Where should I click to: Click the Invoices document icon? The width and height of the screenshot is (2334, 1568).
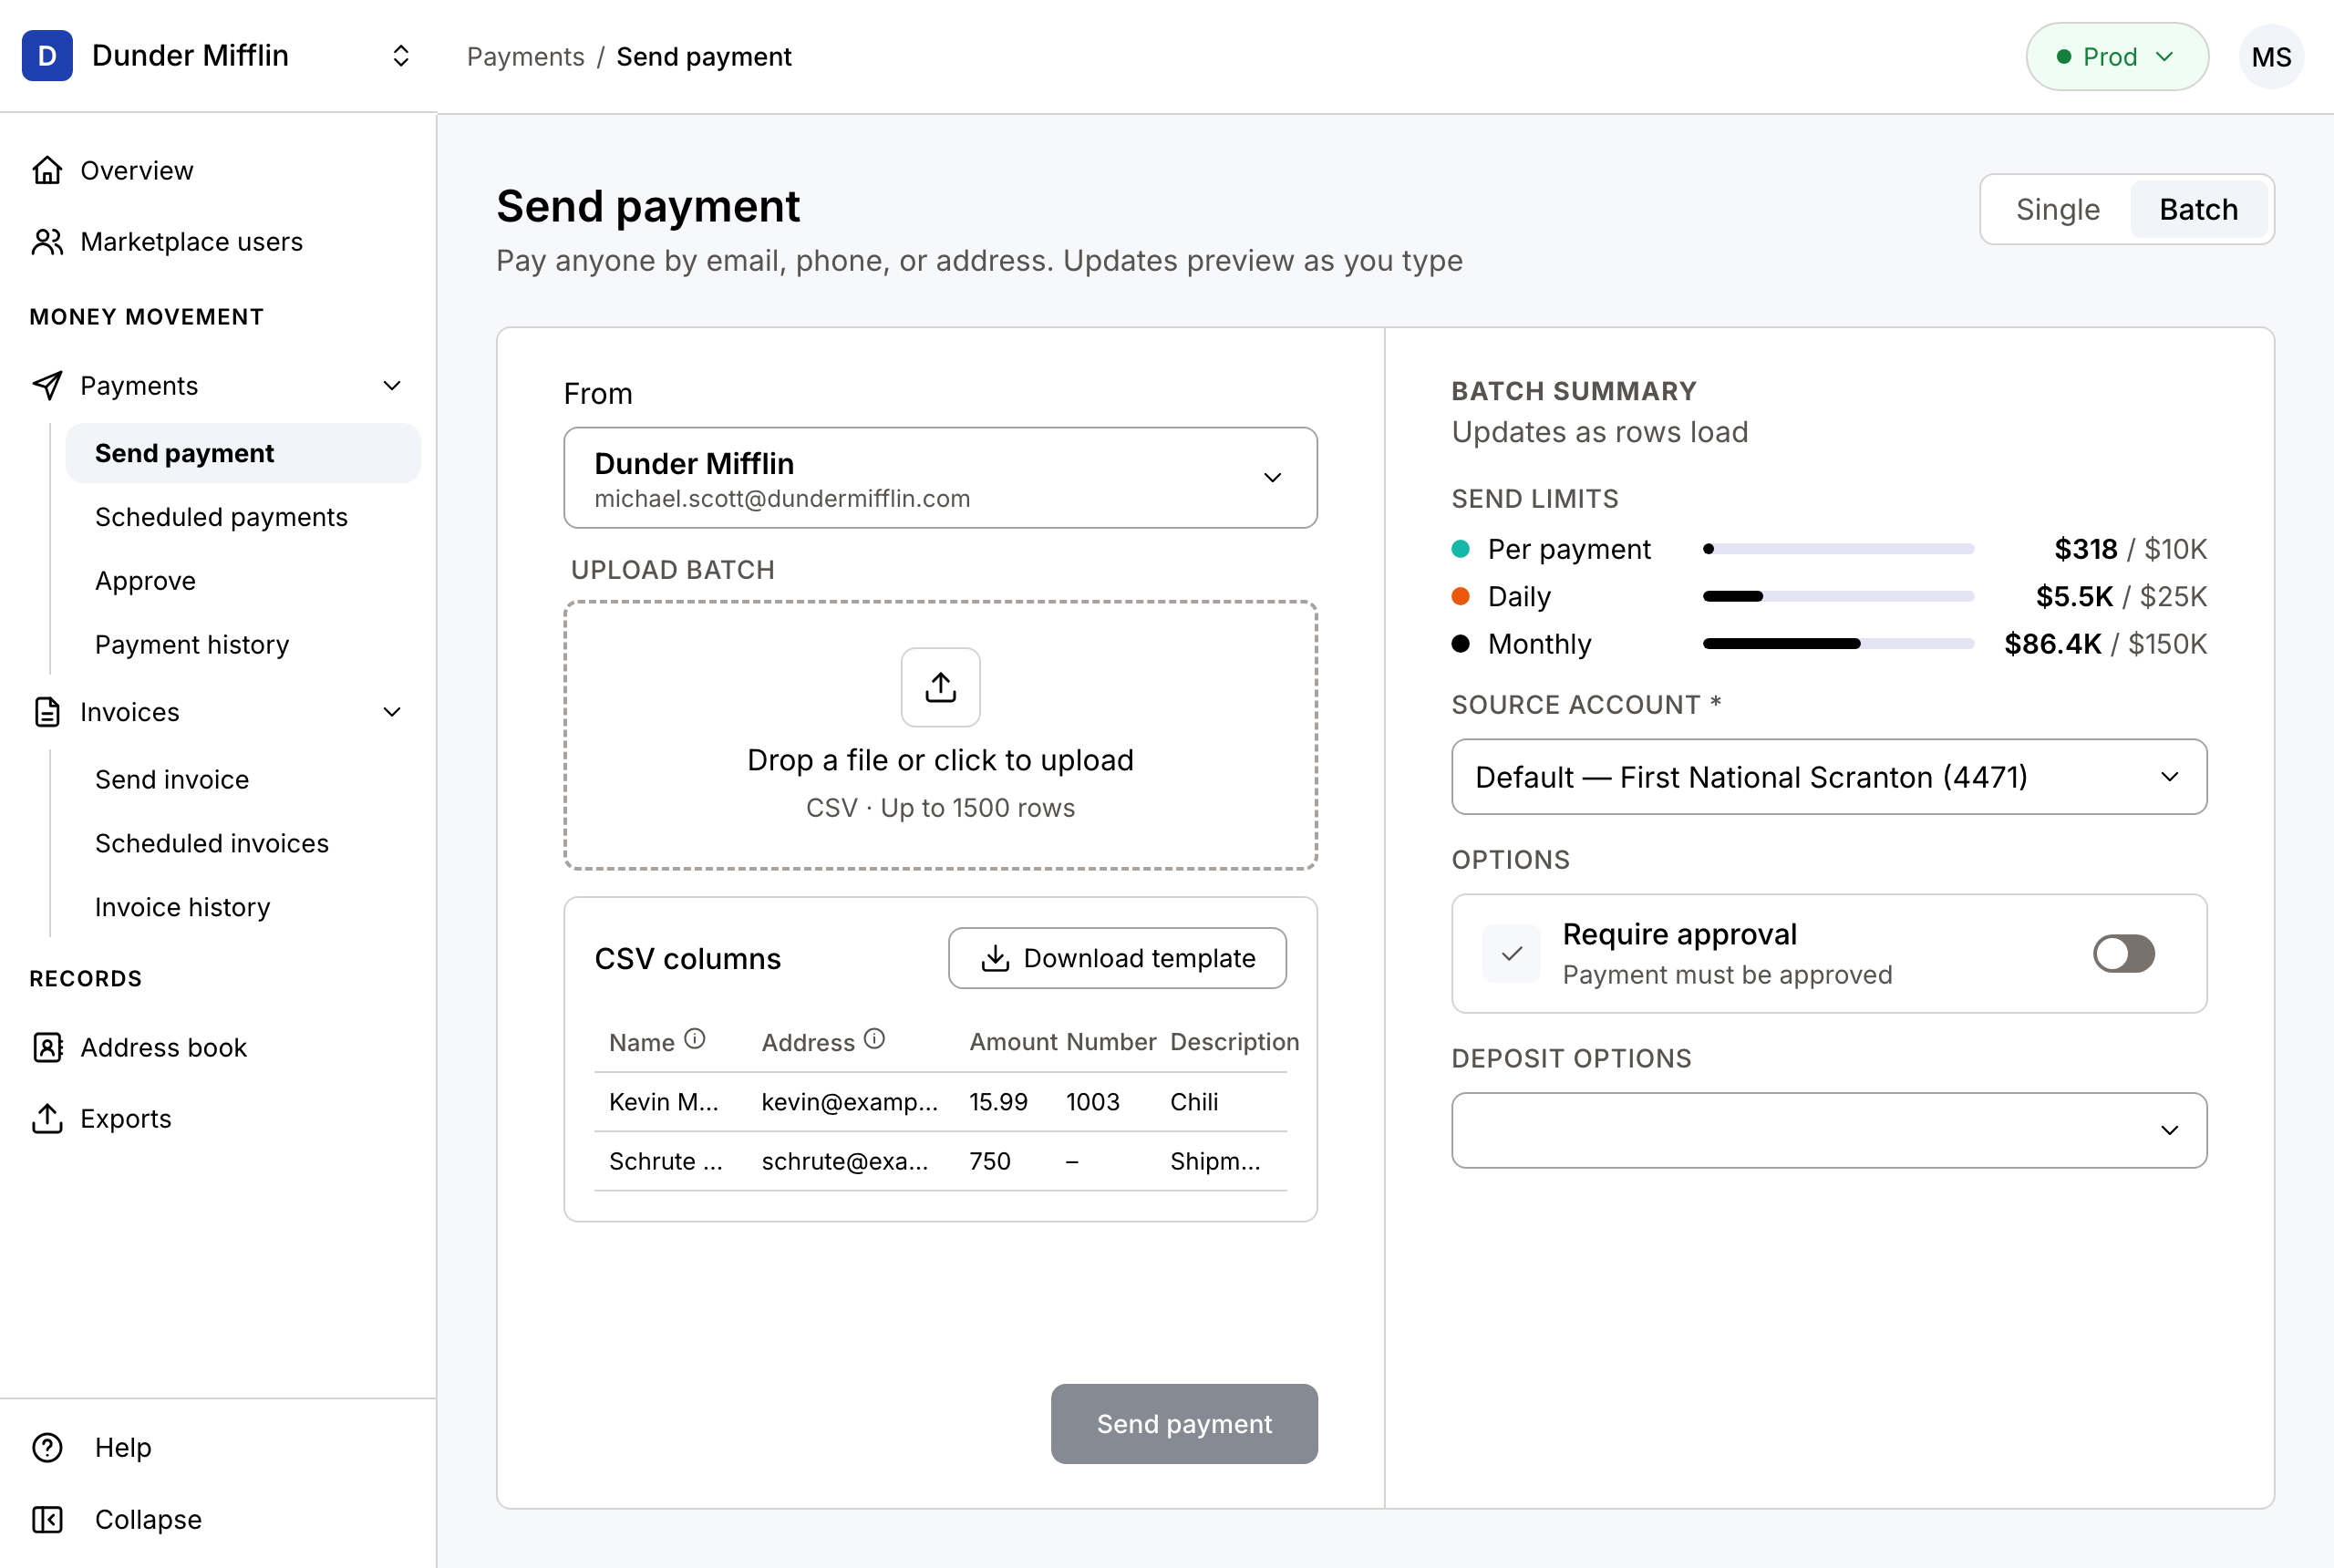[47, 712]
